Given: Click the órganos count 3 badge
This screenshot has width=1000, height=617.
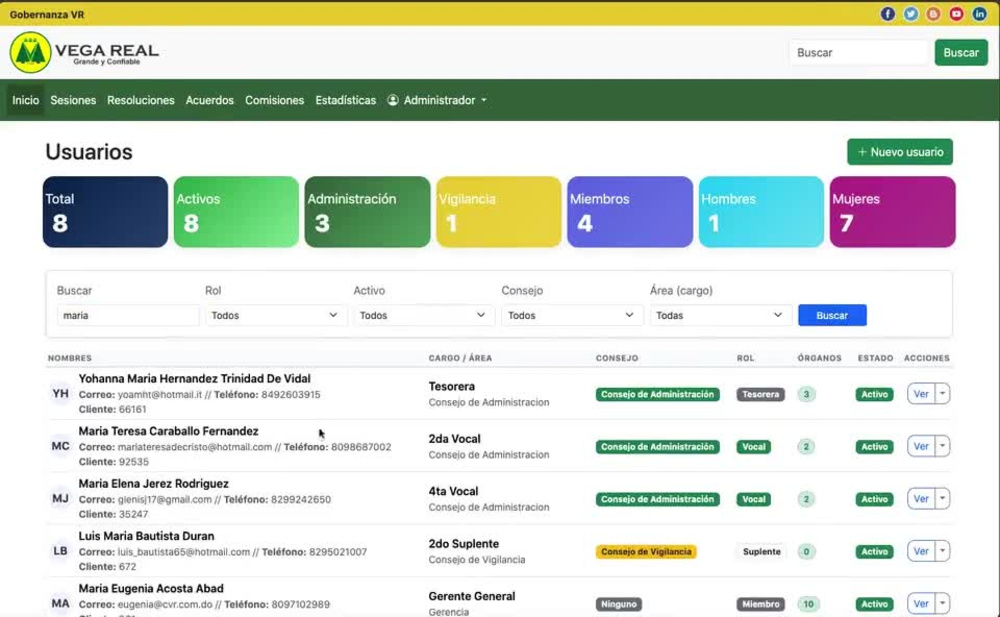Looking at the screenshot, I should pyautogui.click(x=806, y=394).
